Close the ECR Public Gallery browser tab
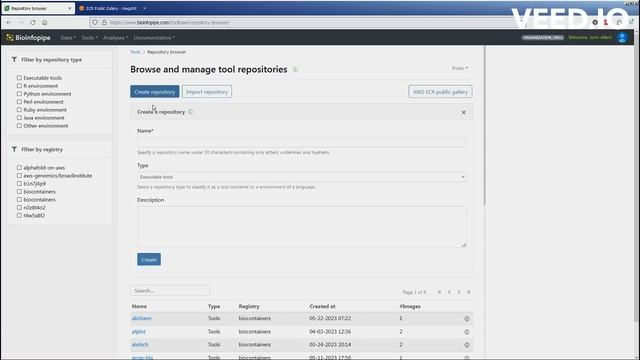The height and width of the screenshot is (360, 640). [144, 8]
